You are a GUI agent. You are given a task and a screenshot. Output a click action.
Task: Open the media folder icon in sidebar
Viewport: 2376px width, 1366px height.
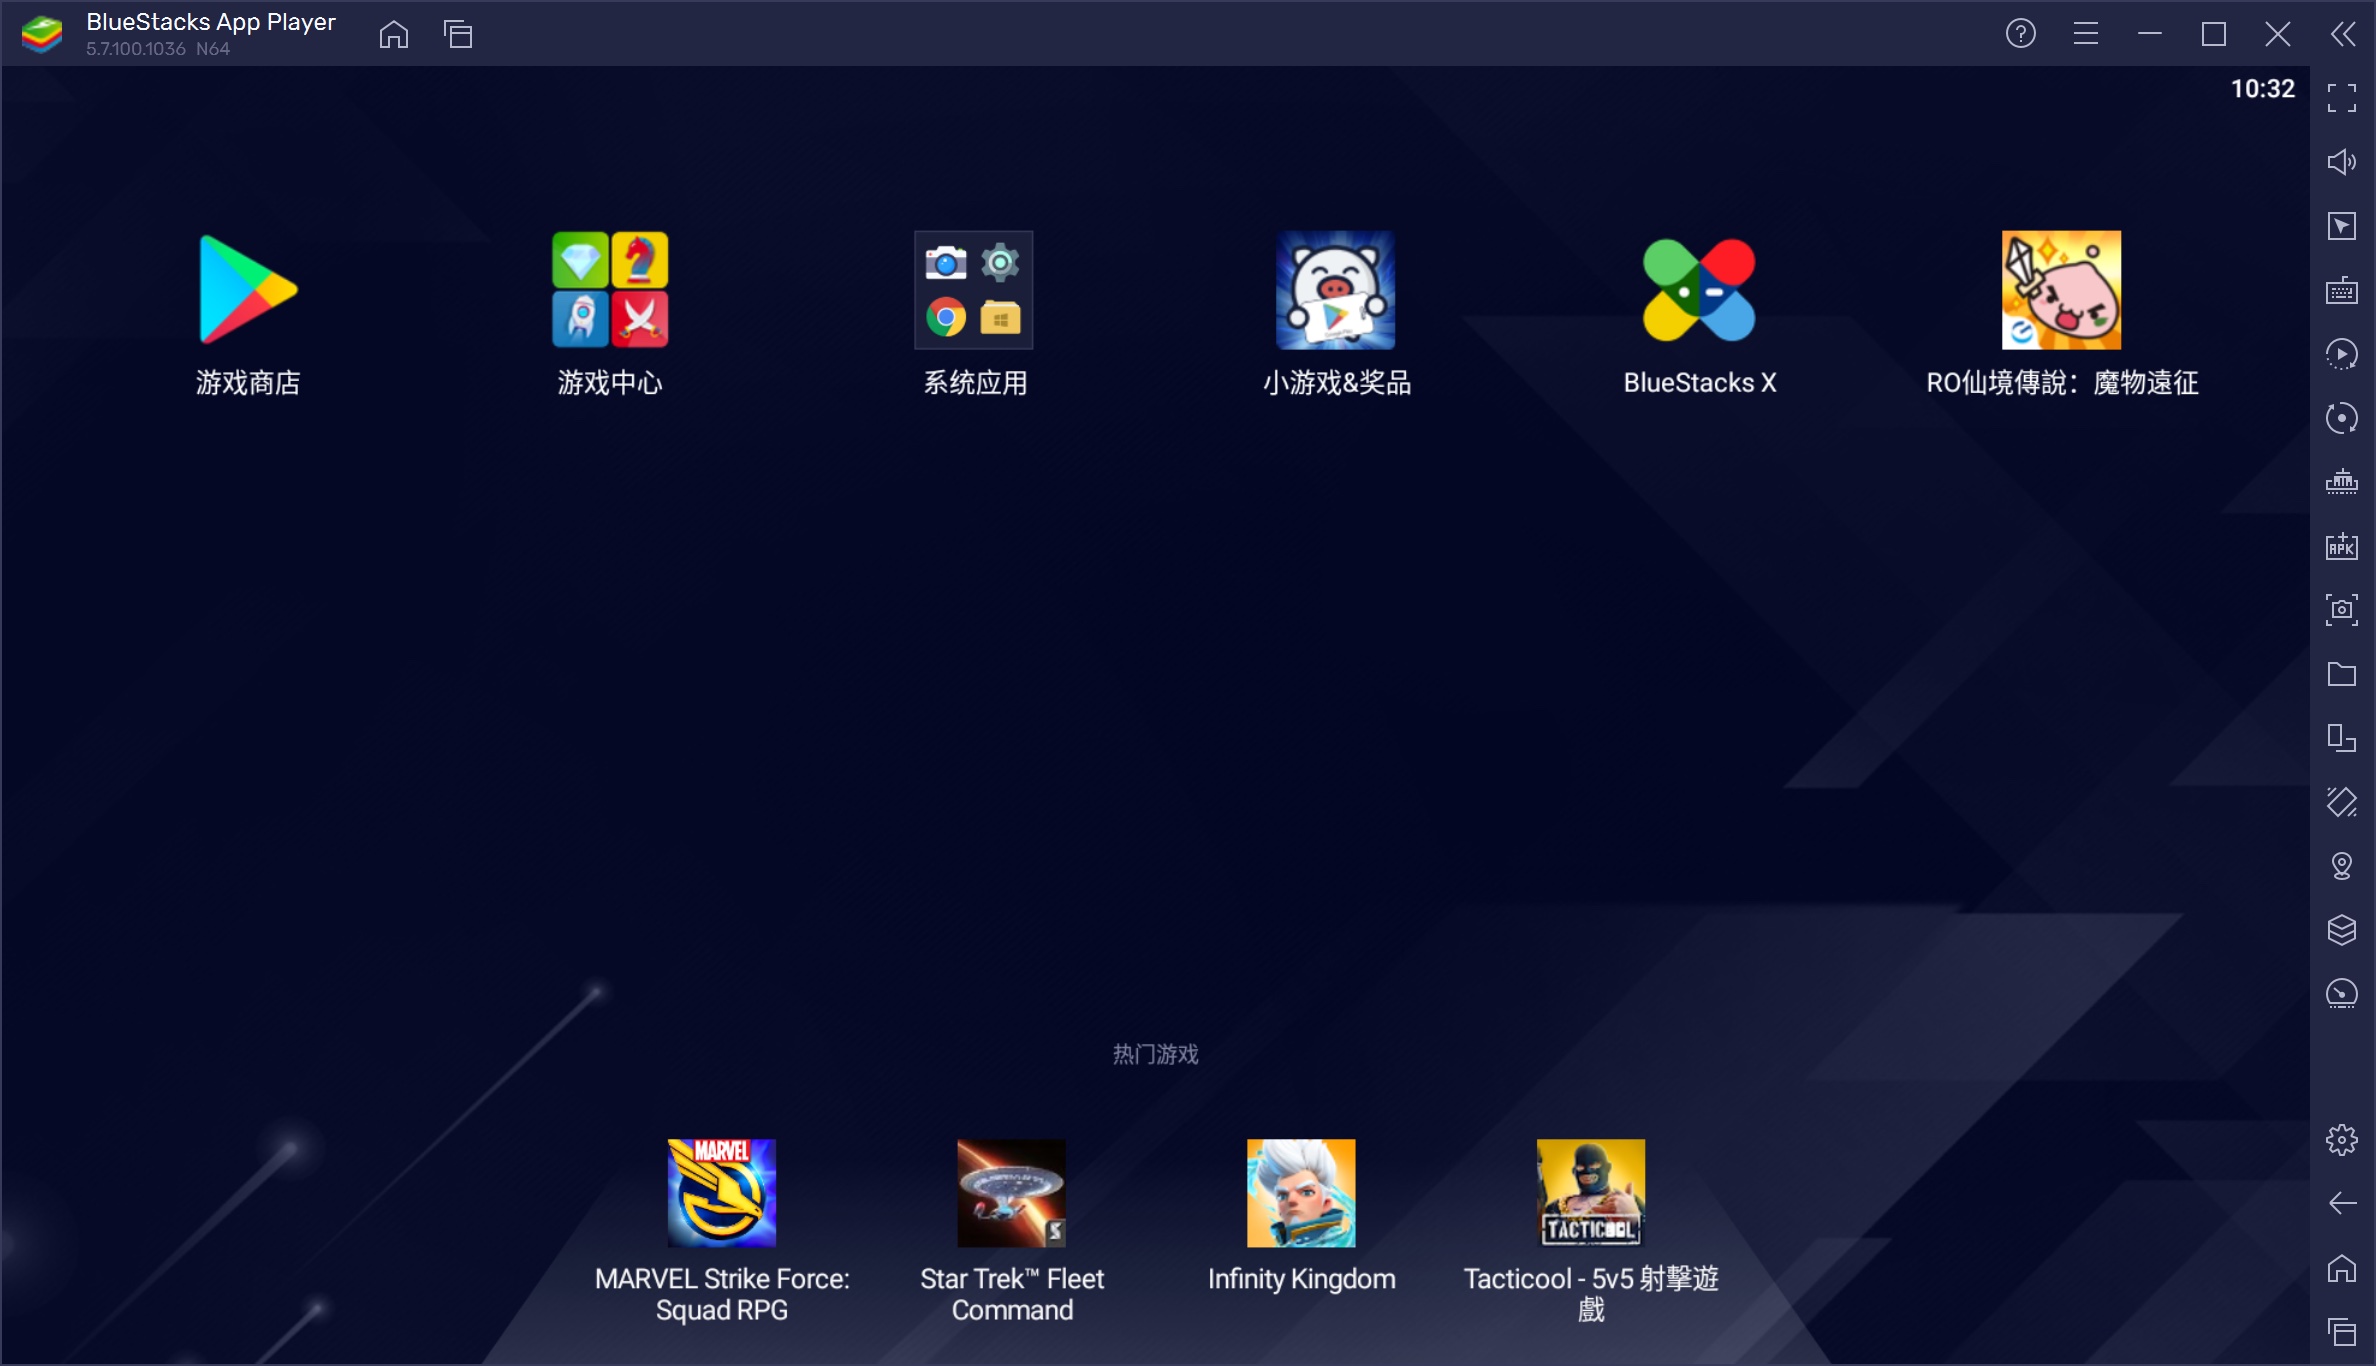pyautogui.click(x=2342, y=674)
